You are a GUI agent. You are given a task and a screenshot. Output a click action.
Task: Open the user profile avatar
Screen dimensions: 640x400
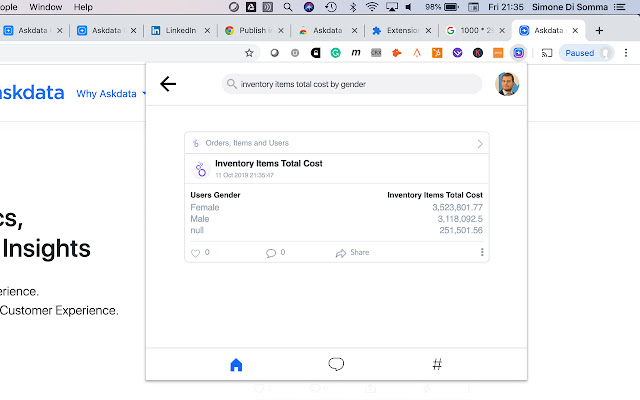coord(507,84)
